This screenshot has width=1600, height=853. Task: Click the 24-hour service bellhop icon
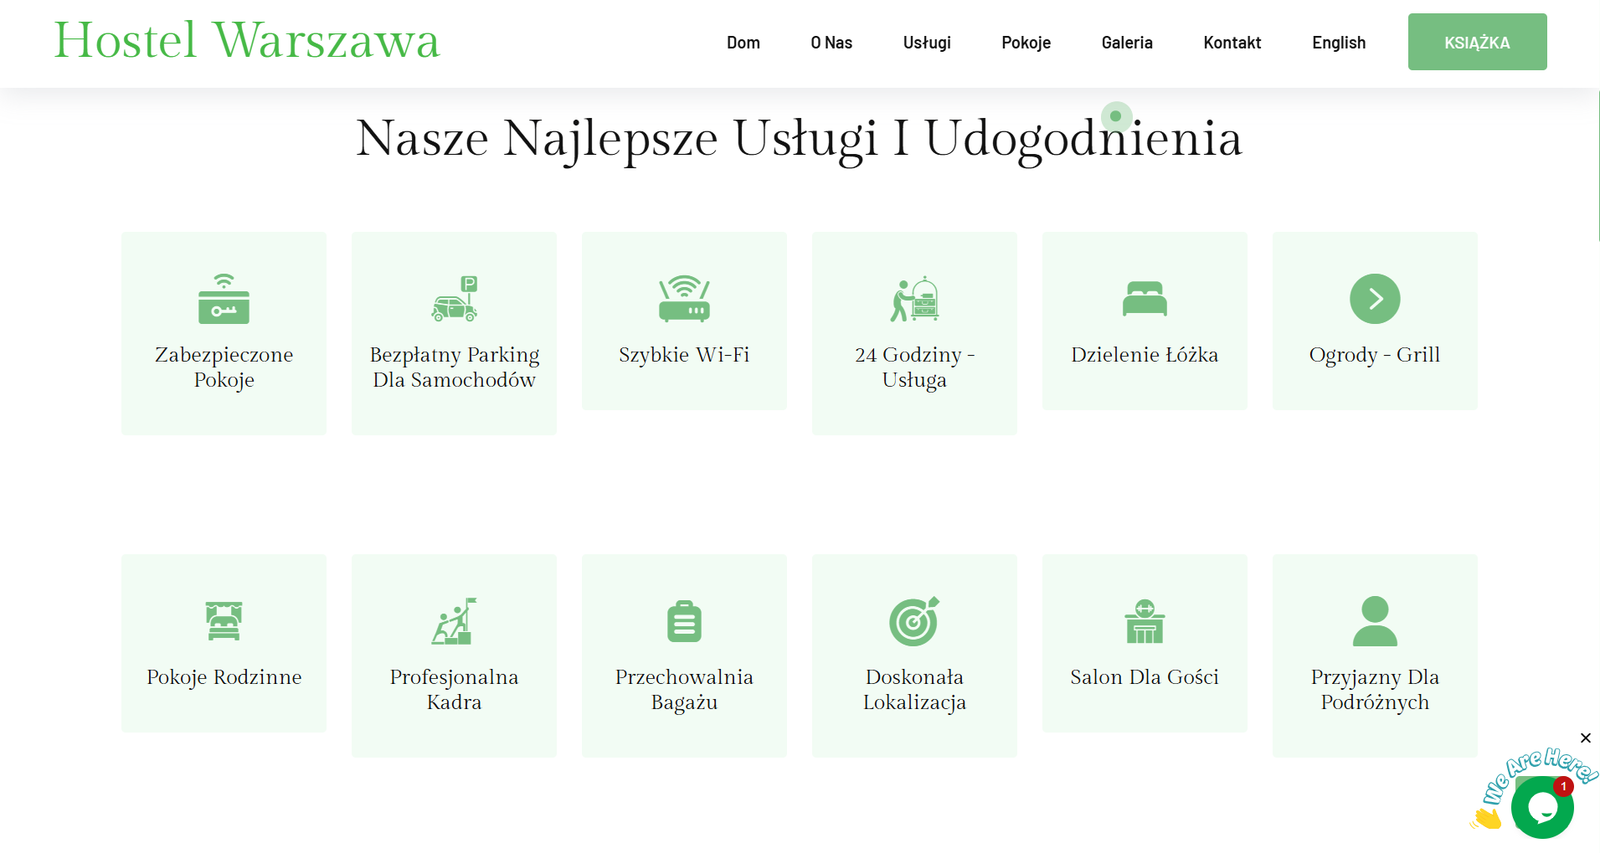(914, 299)
